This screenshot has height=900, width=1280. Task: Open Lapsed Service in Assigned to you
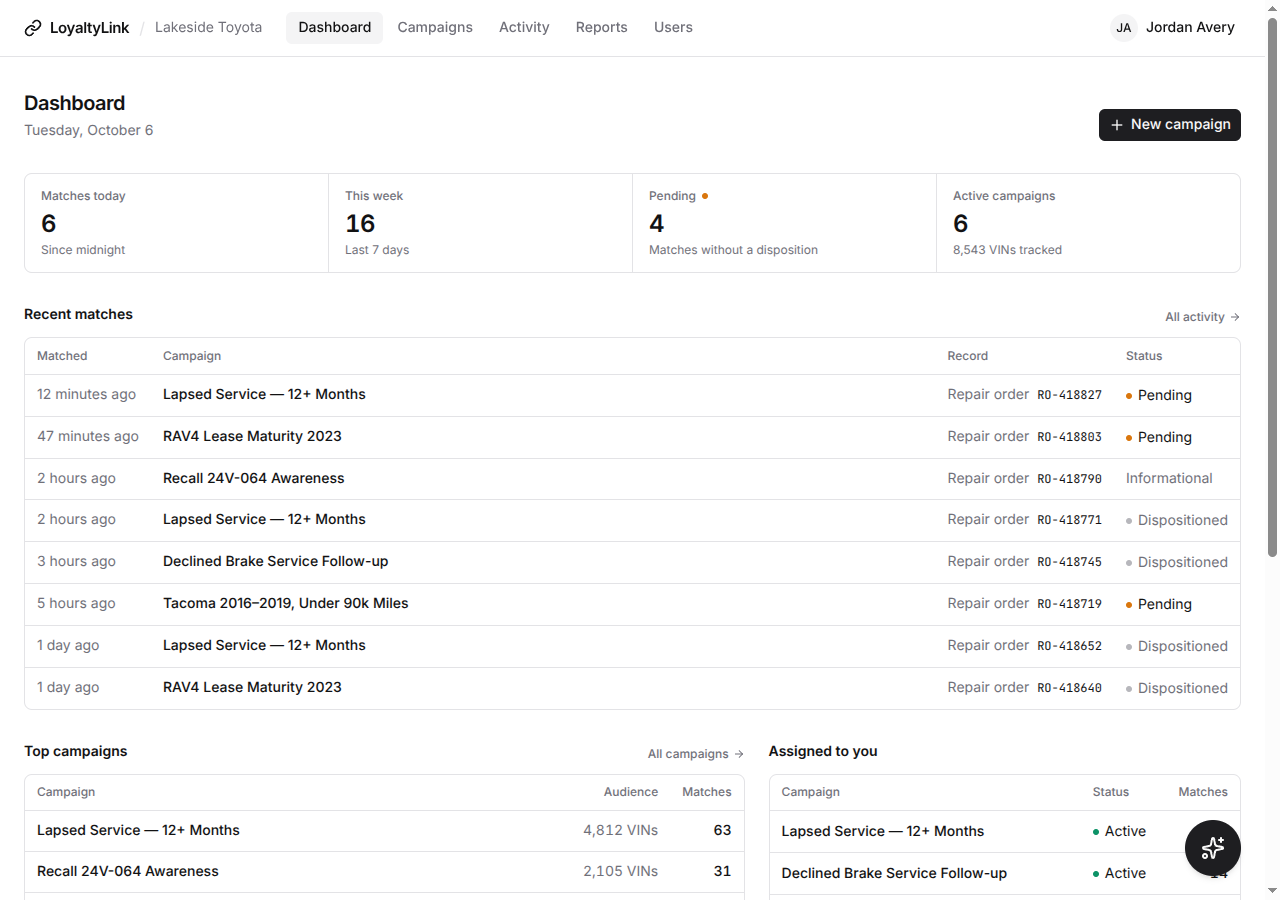coord(883,832)
